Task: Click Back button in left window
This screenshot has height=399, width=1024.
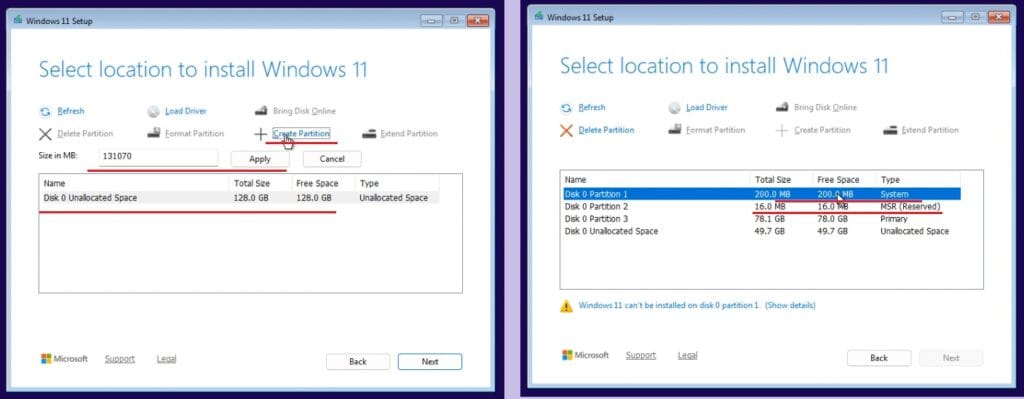Action: [358, 362]
